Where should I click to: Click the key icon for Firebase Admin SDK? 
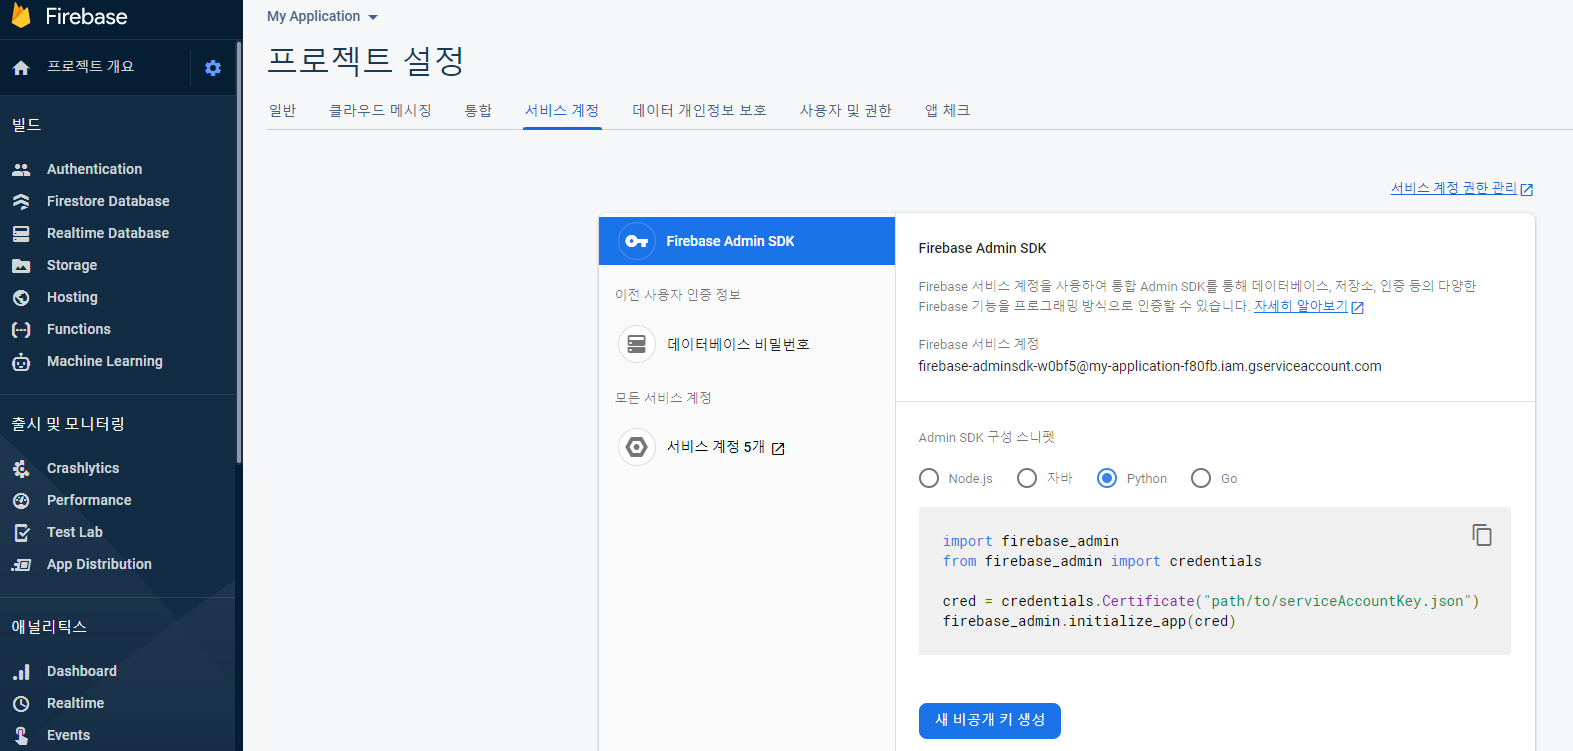637,241
